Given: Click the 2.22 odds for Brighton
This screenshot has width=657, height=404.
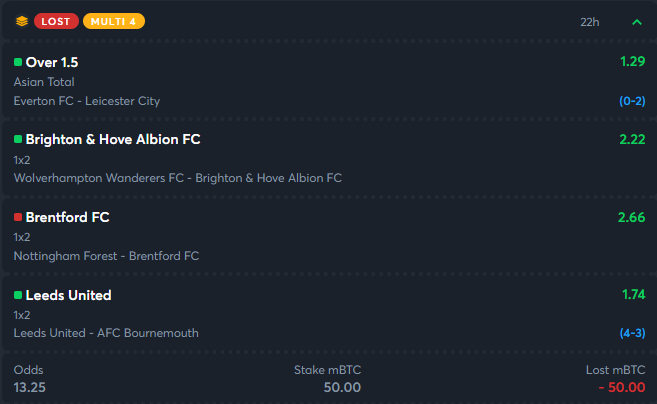Looking at the screenshot, I should [632, 139].
